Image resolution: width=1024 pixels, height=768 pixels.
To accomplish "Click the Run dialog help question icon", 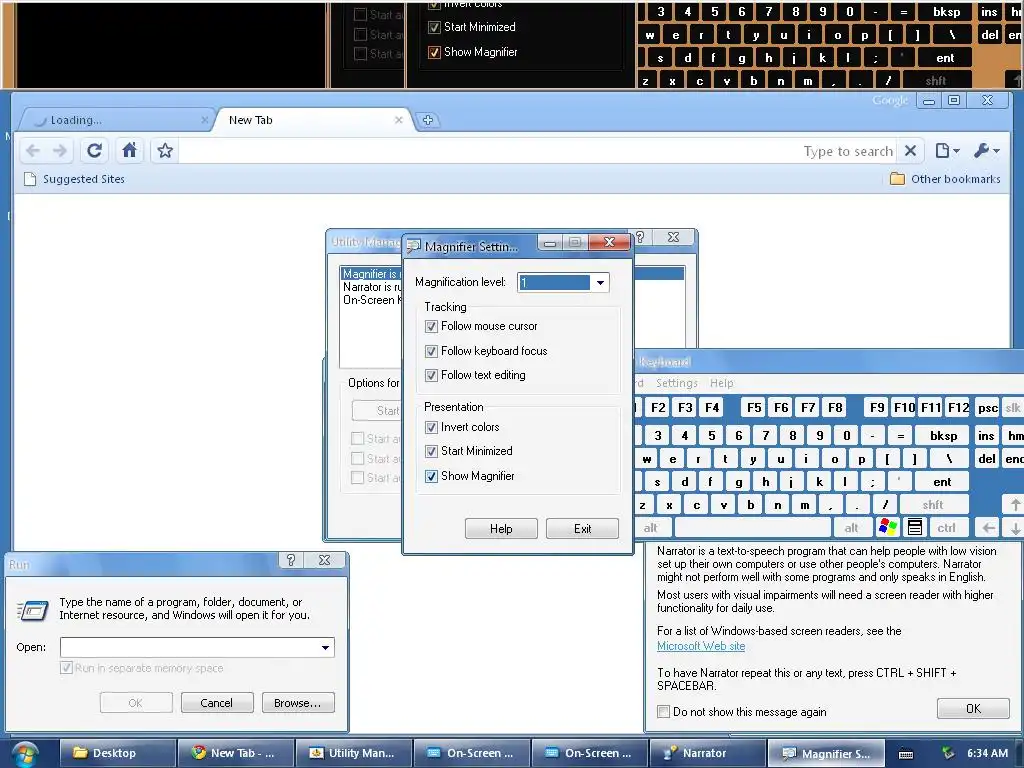I will [x=291, y=560].
